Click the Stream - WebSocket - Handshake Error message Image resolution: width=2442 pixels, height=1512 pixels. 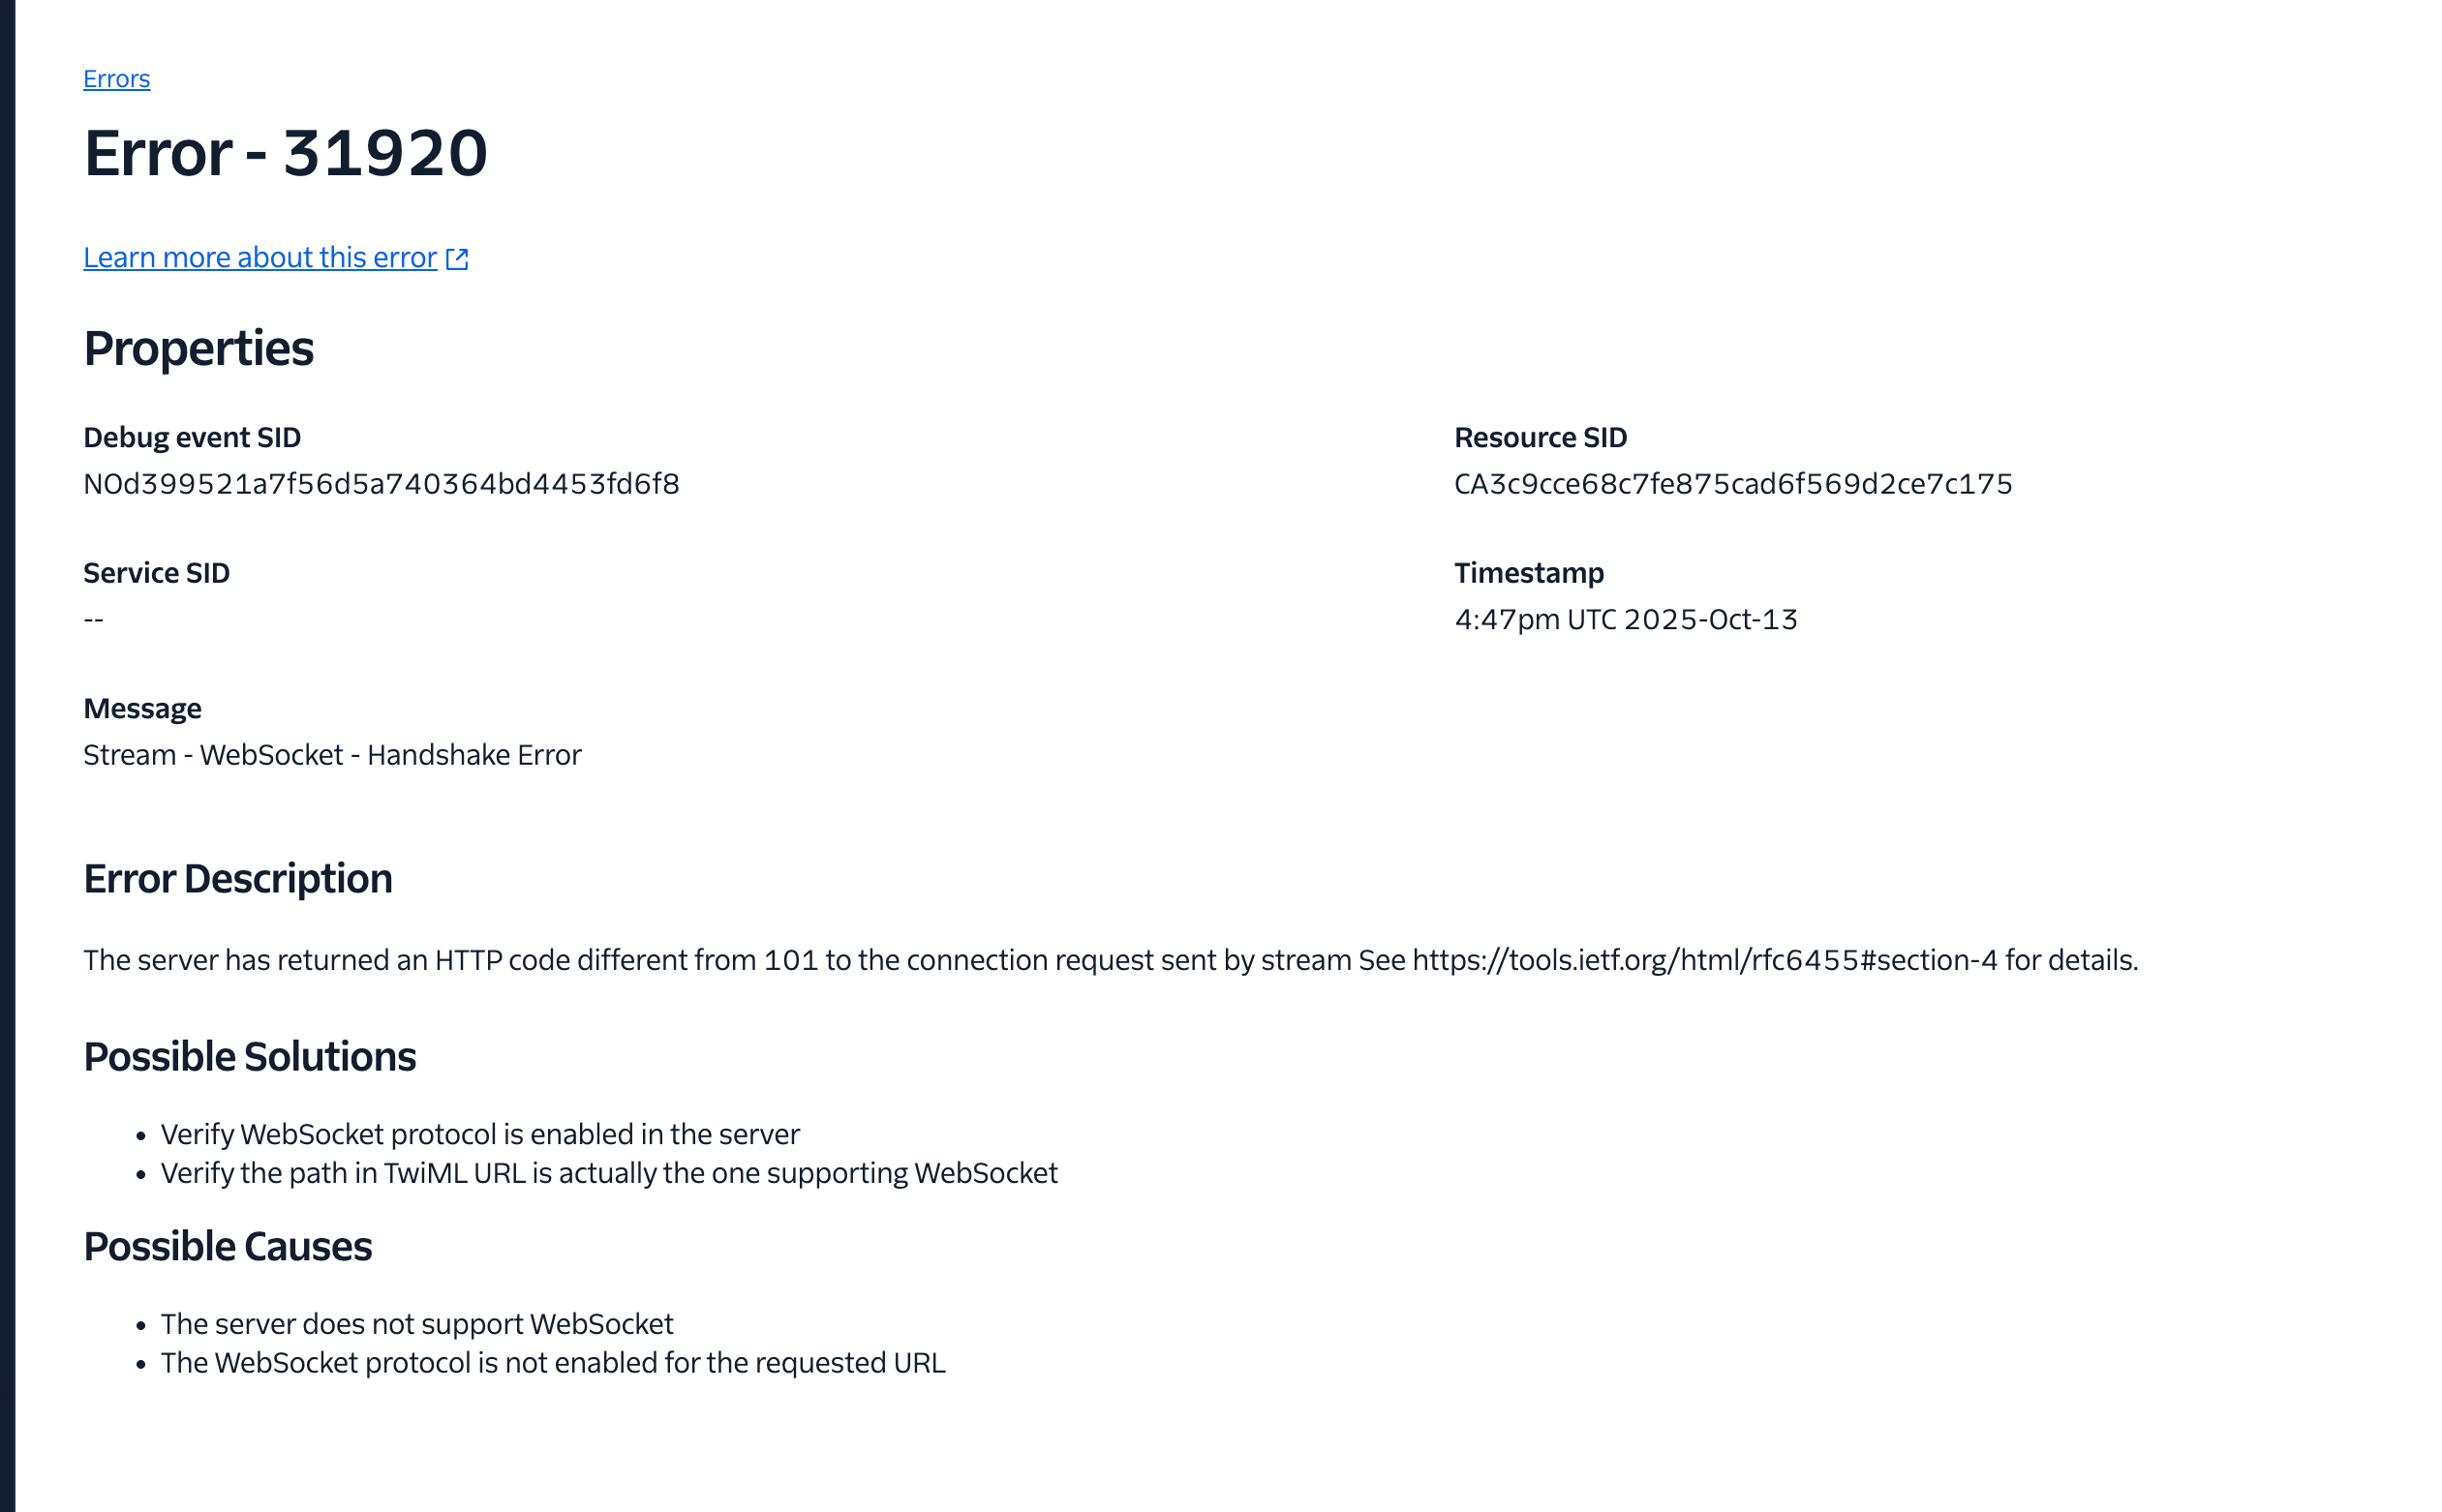pos(332,755)
